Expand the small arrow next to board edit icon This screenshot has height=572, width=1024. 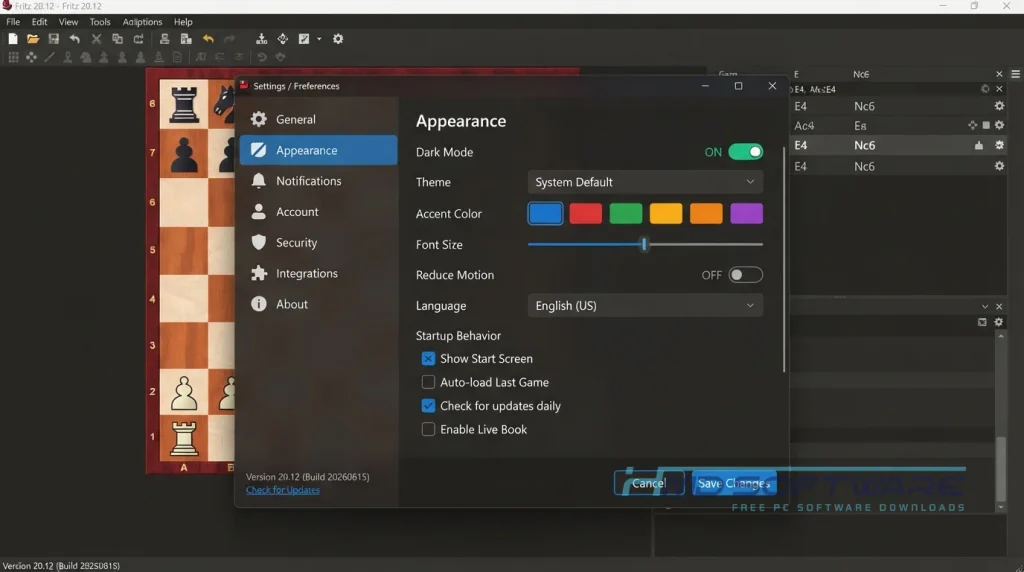click(x=319, y=39)
